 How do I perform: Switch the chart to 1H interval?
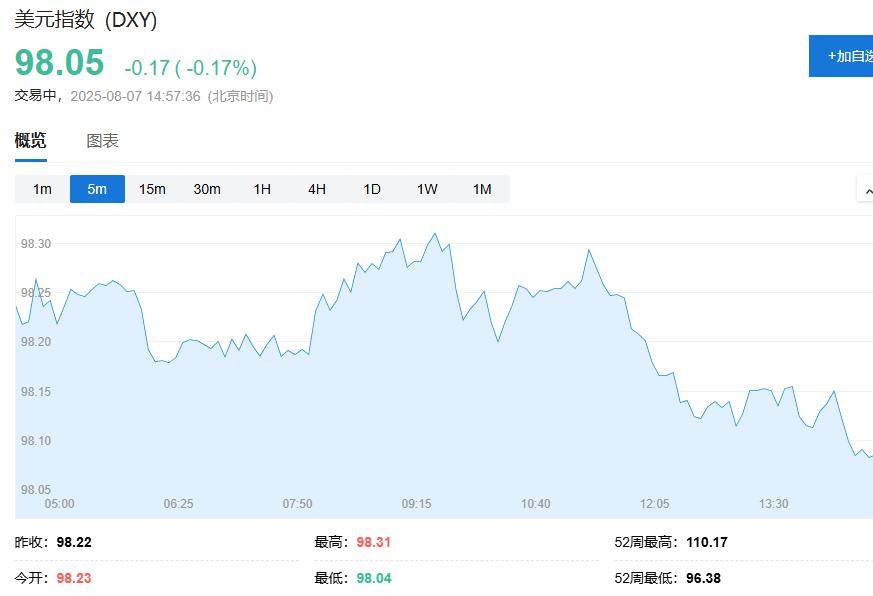(x=261, y=189)
